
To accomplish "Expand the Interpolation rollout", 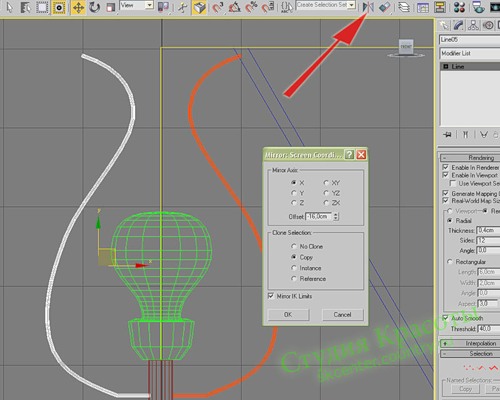I will (470, 343).
